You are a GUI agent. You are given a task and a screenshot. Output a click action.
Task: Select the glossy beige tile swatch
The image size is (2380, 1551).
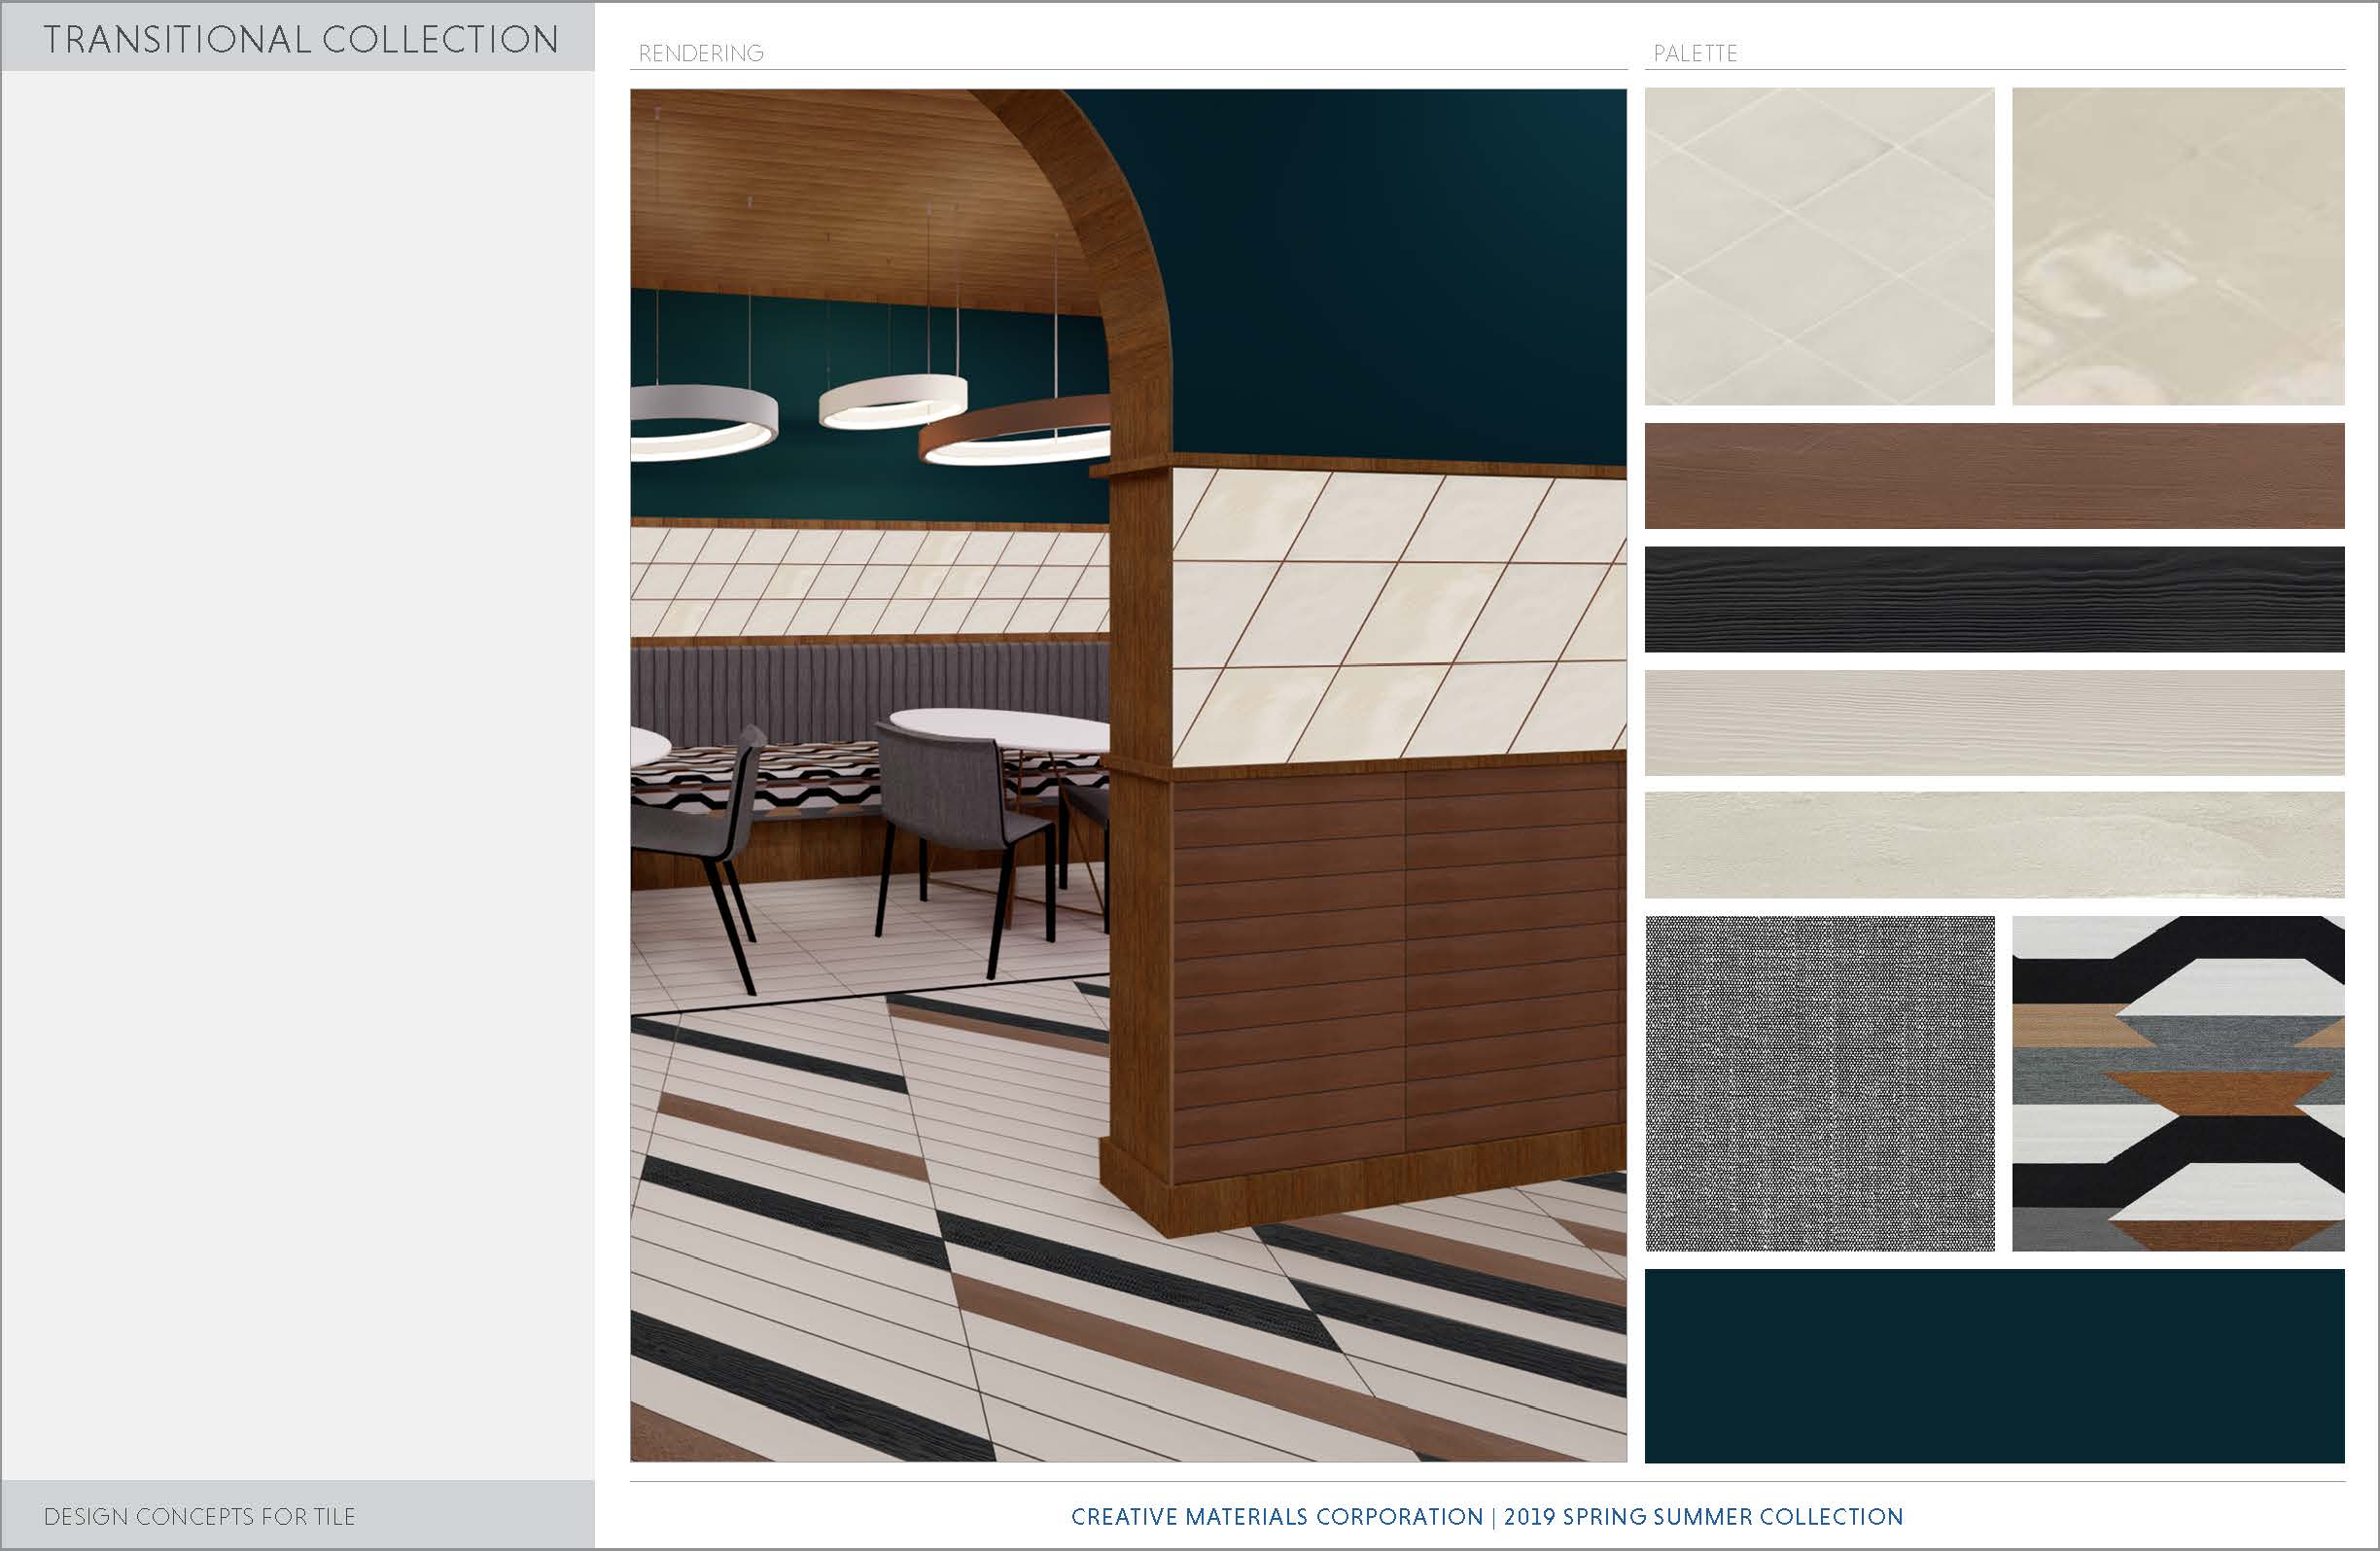(x=2178, y=246)
